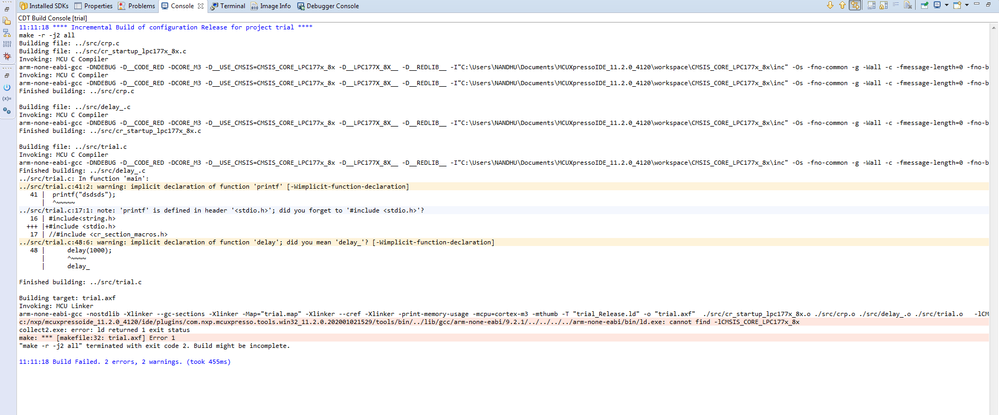The image size is (999, 415).
Task: Click the 'CDT Build Console [trial]' title
Action: pyautogui.click(x=52, y=18)
